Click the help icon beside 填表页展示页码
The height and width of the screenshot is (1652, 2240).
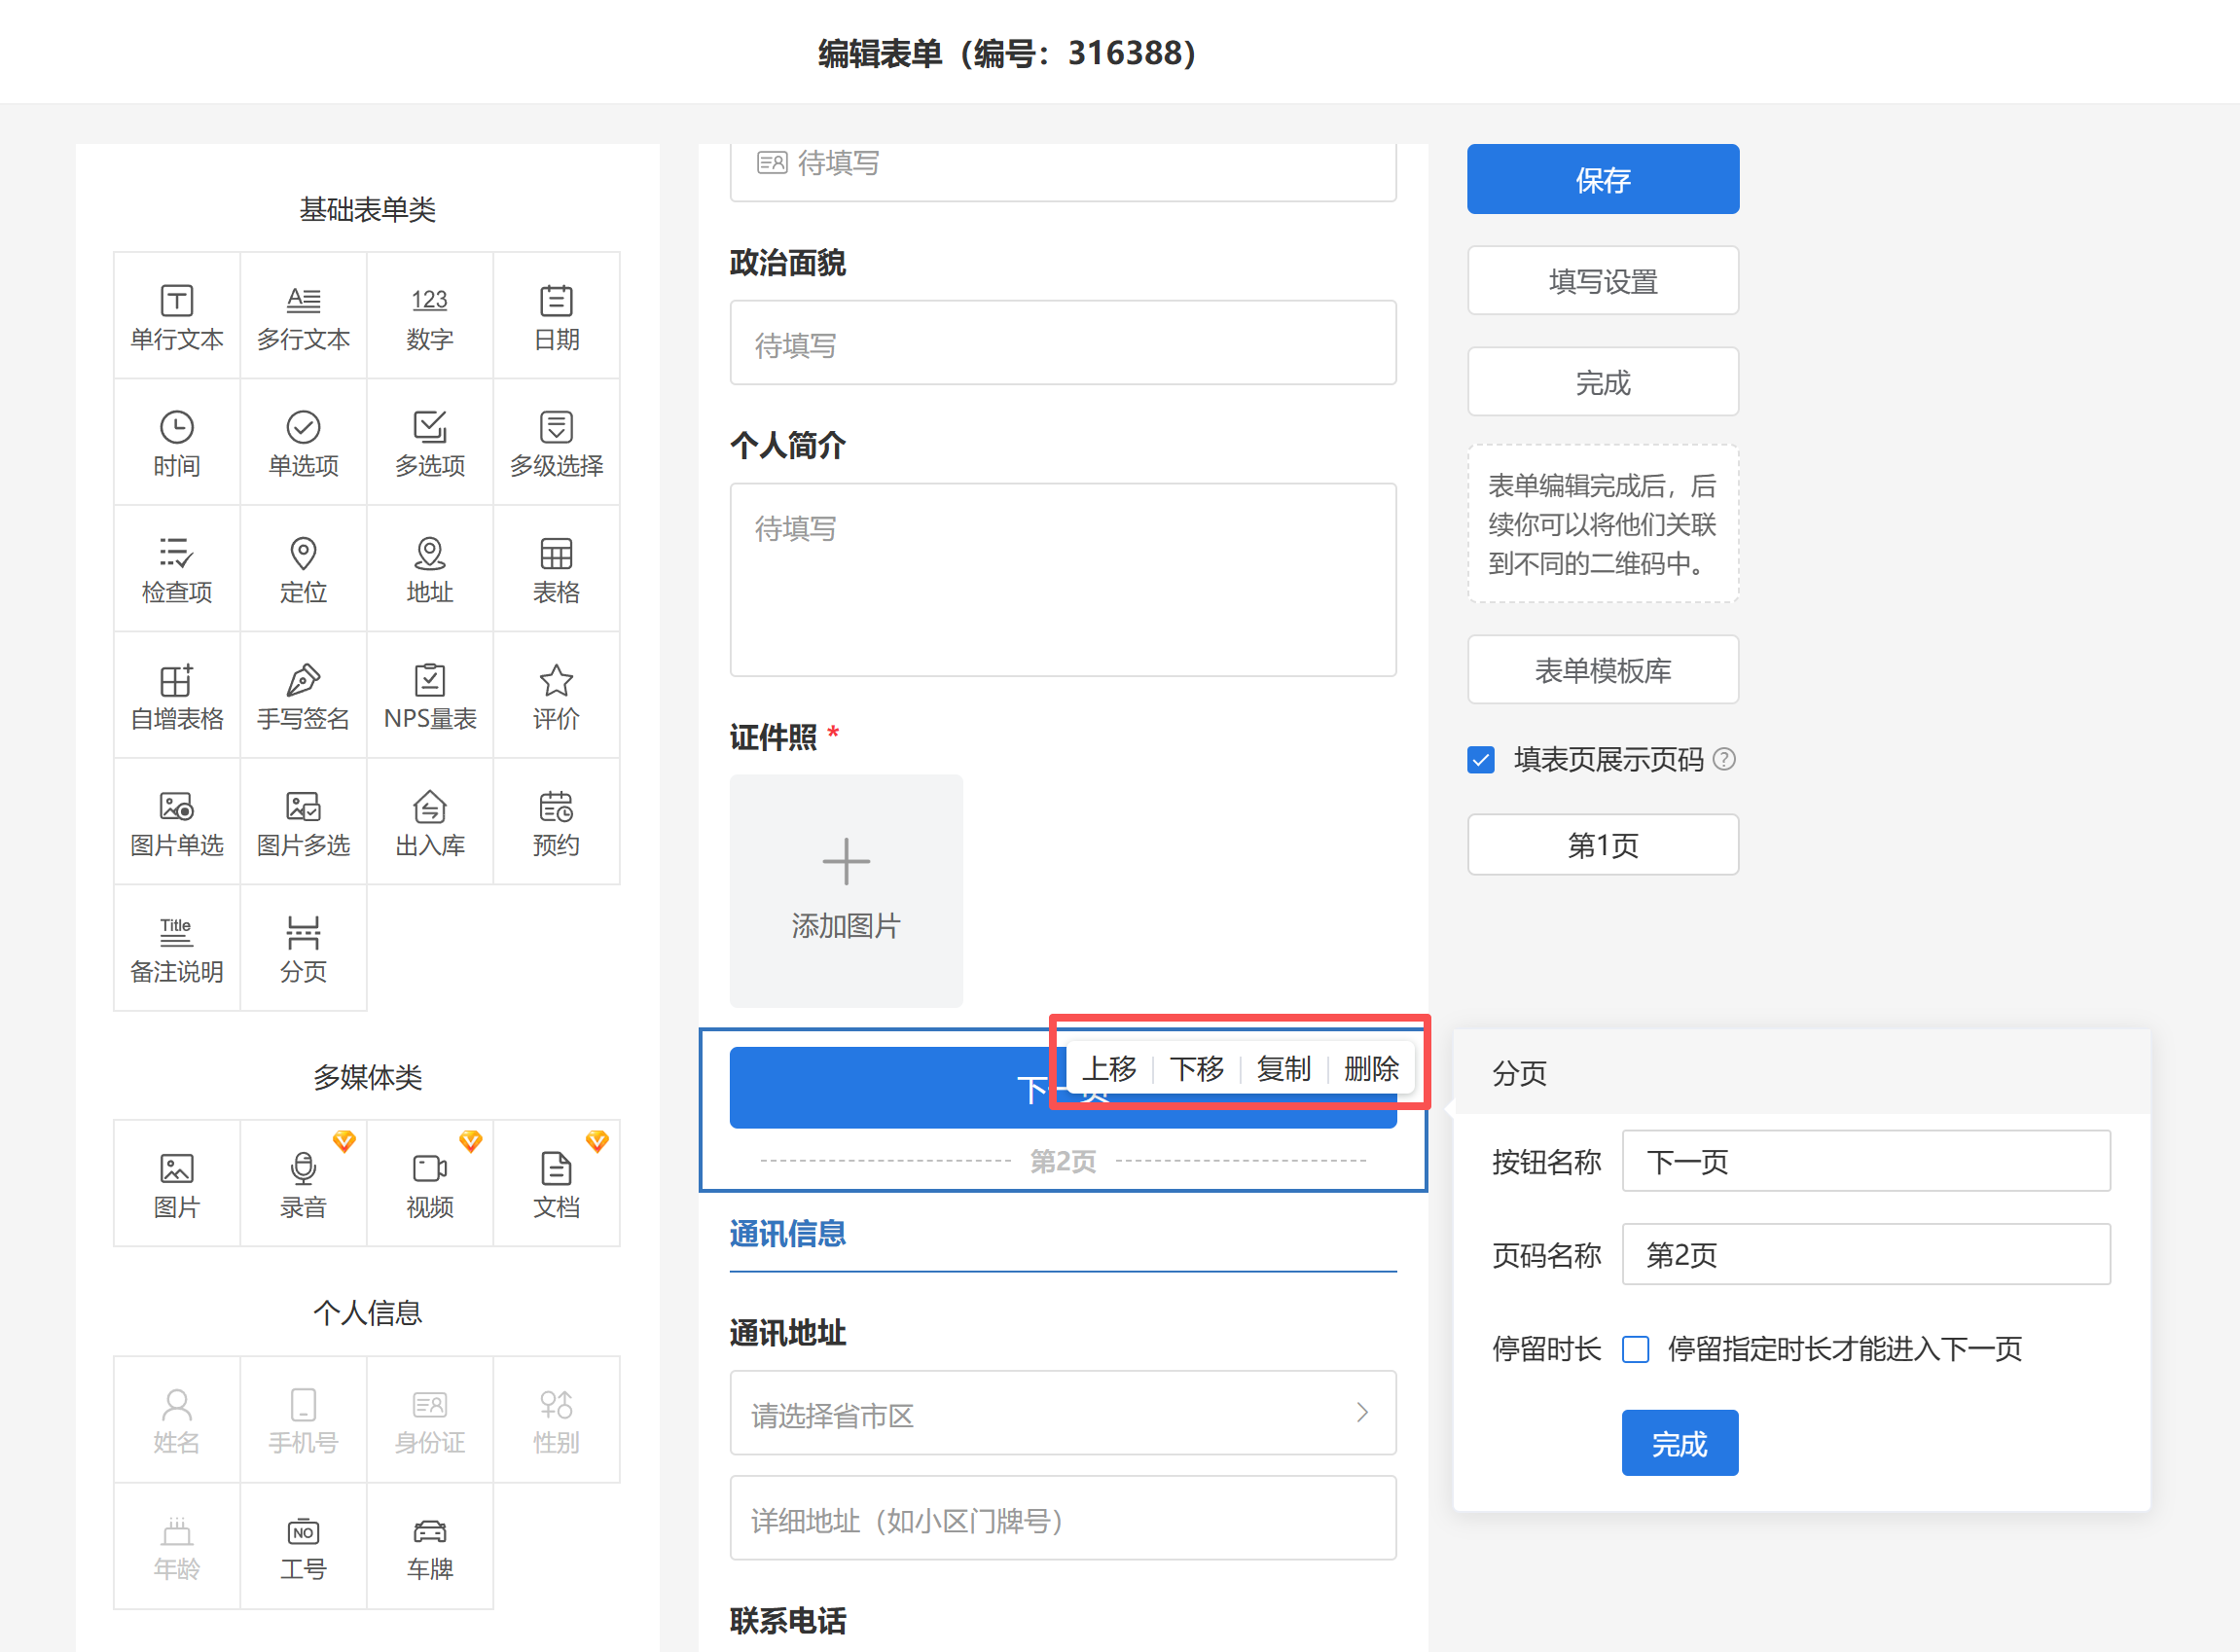tap(1724, 759)
